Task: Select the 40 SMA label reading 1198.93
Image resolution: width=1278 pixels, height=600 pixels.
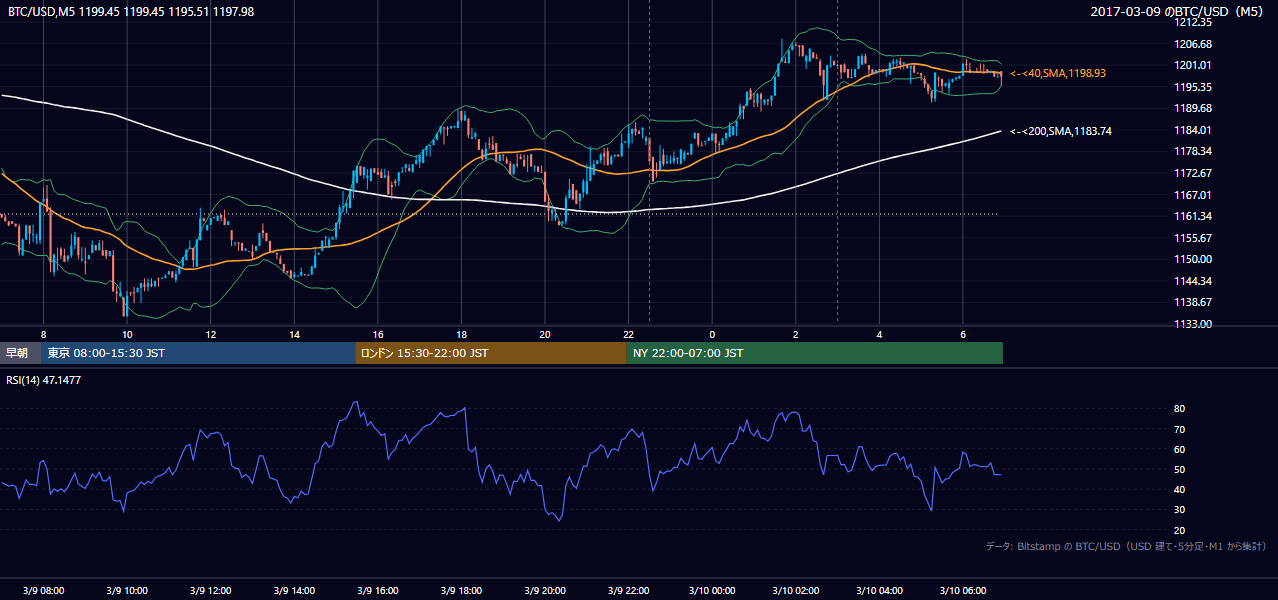Action: point(1058,73)
